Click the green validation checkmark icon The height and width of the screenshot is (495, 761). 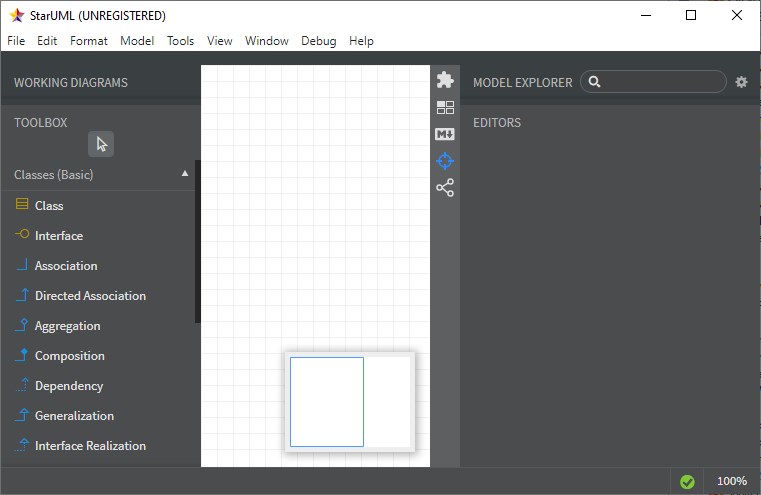pyautogui.click(x=687, y=481)
